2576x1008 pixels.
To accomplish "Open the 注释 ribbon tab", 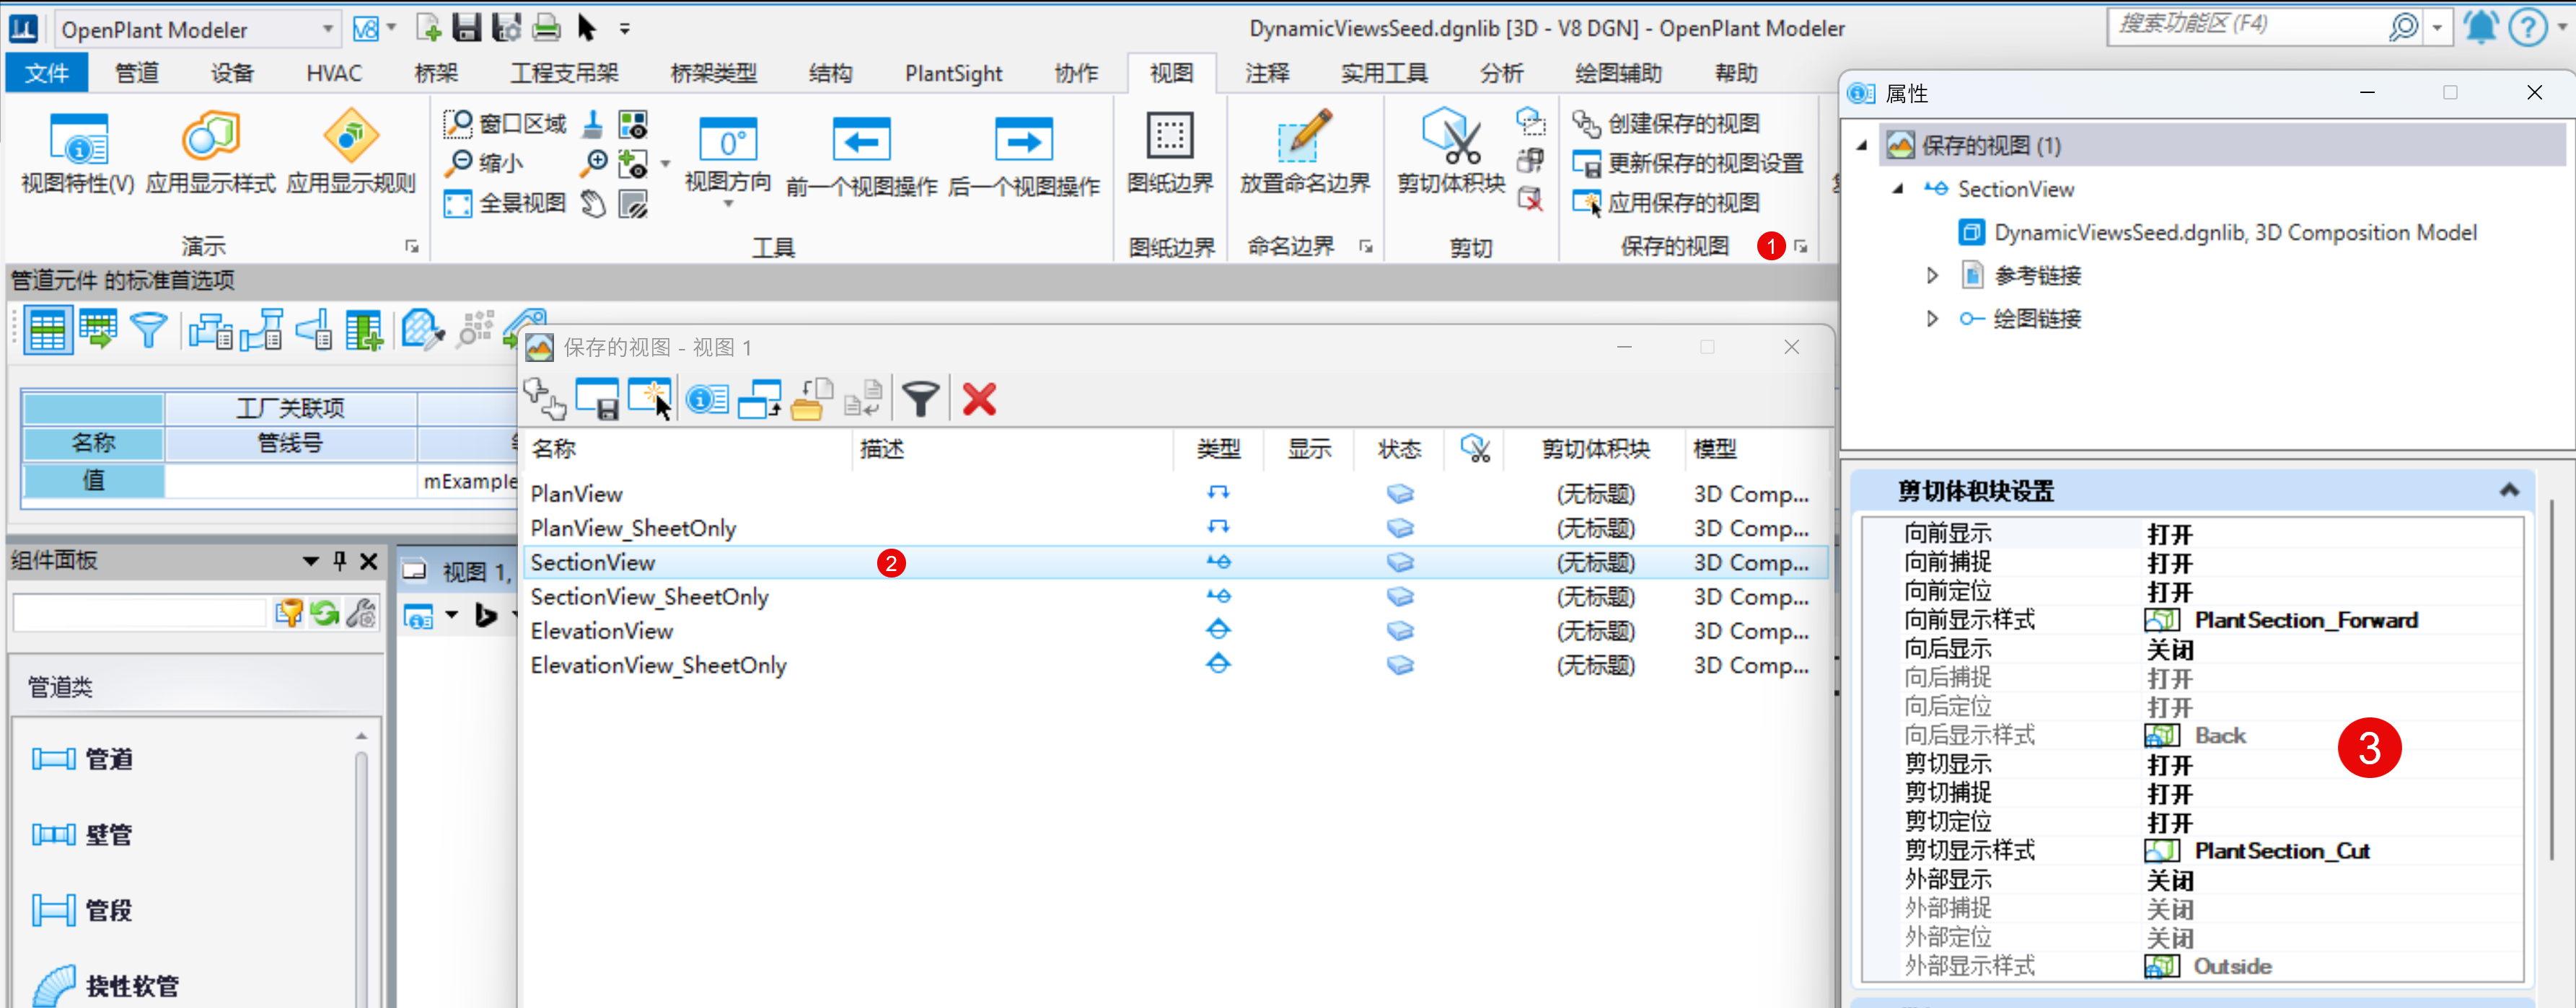I will pos(1266,72).
